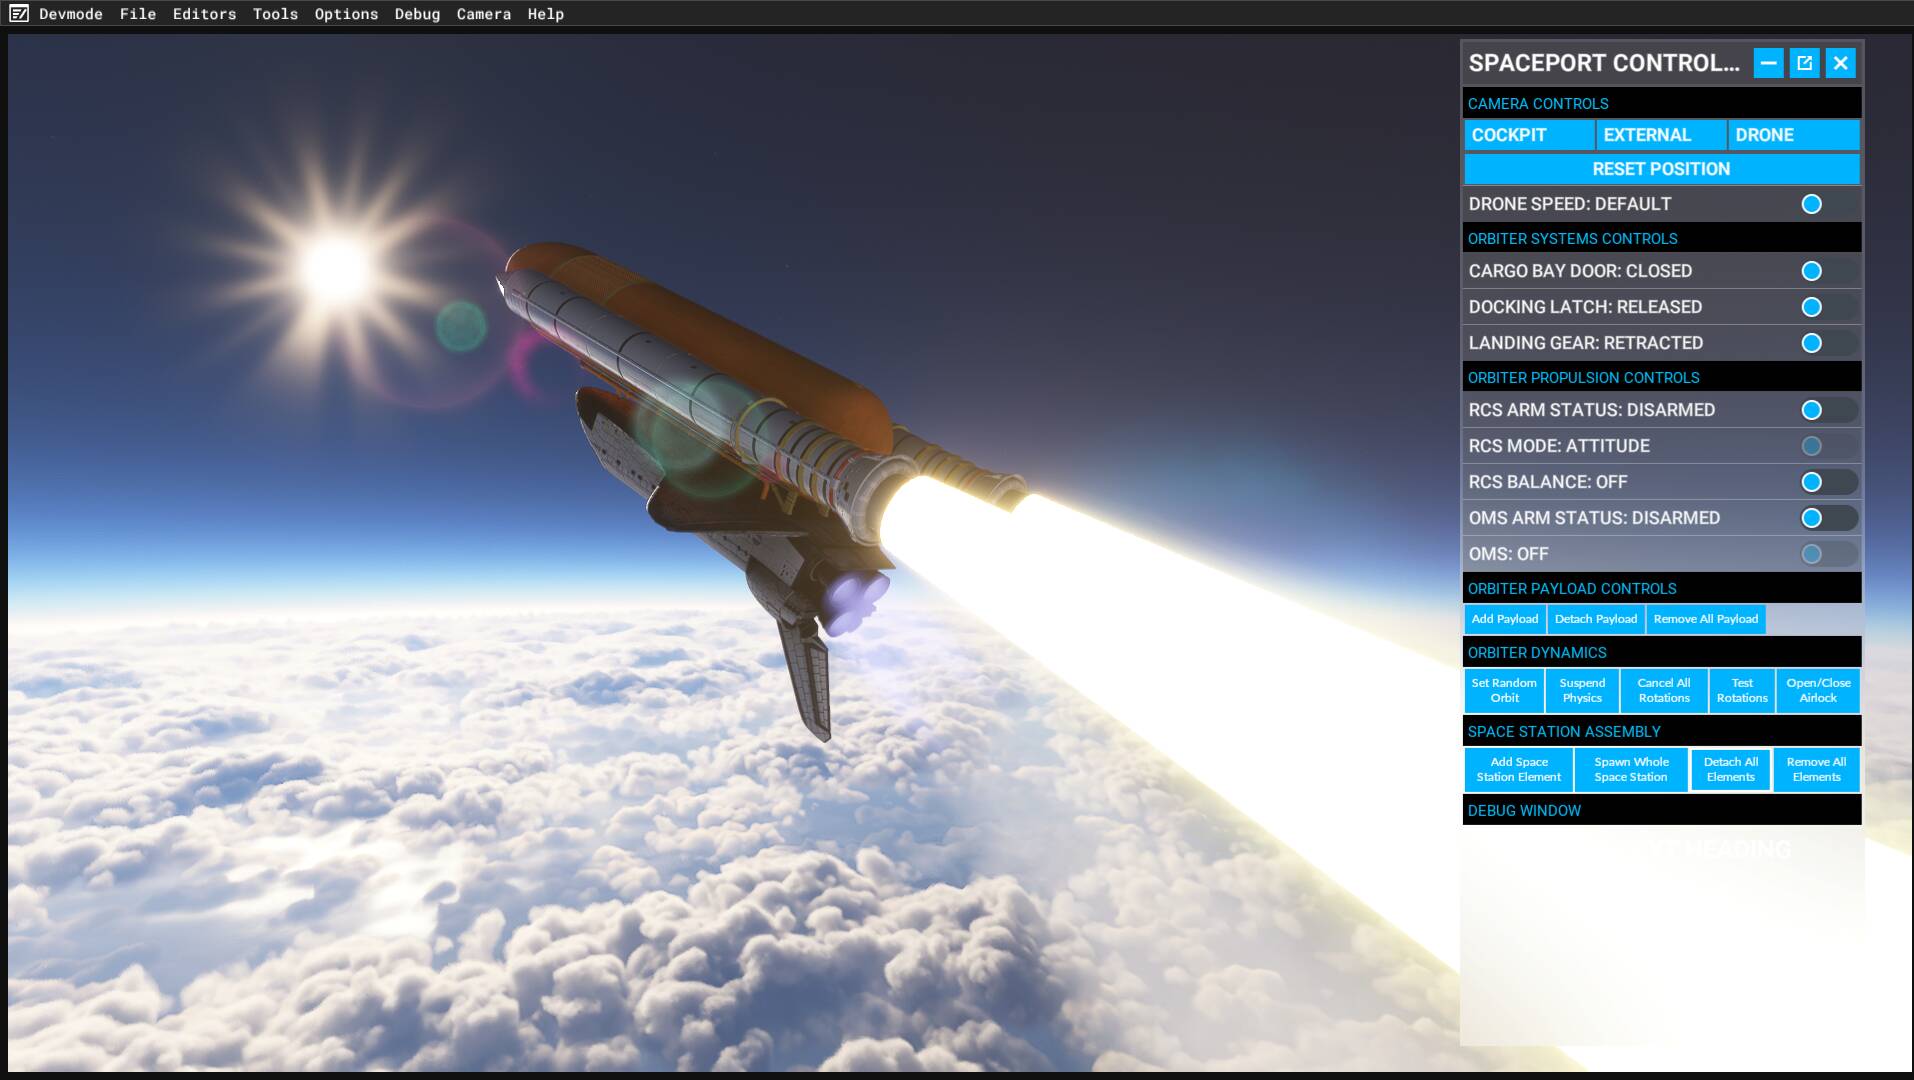Open the Tools menu
Screen dimensions: 1914x1080
pyautogui.click(x=275, y=14)
